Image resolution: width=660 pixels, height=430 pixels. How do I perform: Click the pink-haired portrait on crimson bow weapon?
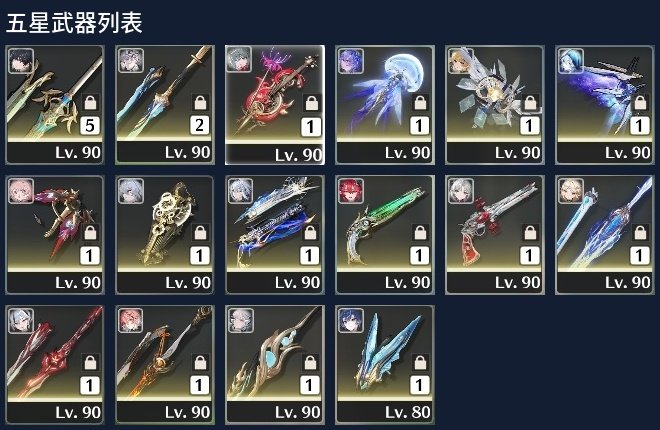[x=21, y=191]
